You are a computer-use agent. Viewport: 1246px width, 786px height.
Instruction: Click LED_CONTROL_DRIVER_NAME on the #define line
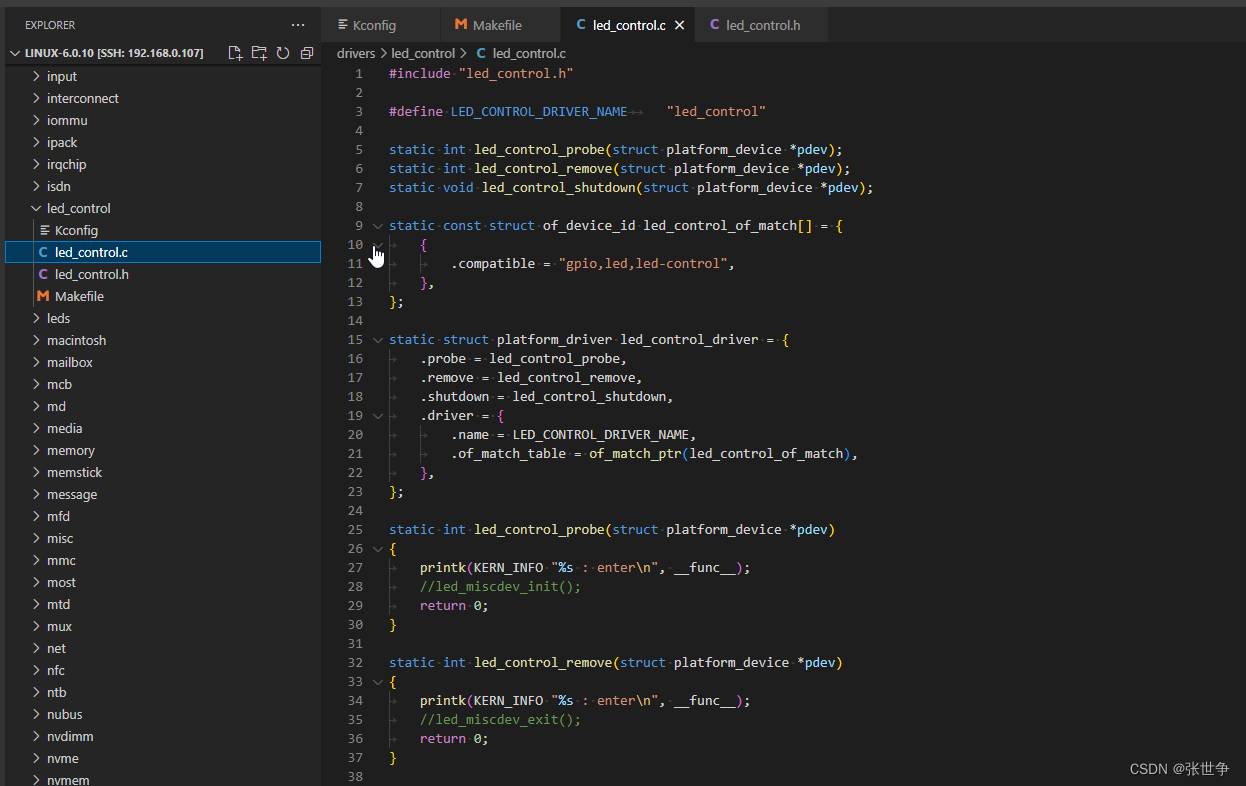pyautogui.click(x=539, y=112)
